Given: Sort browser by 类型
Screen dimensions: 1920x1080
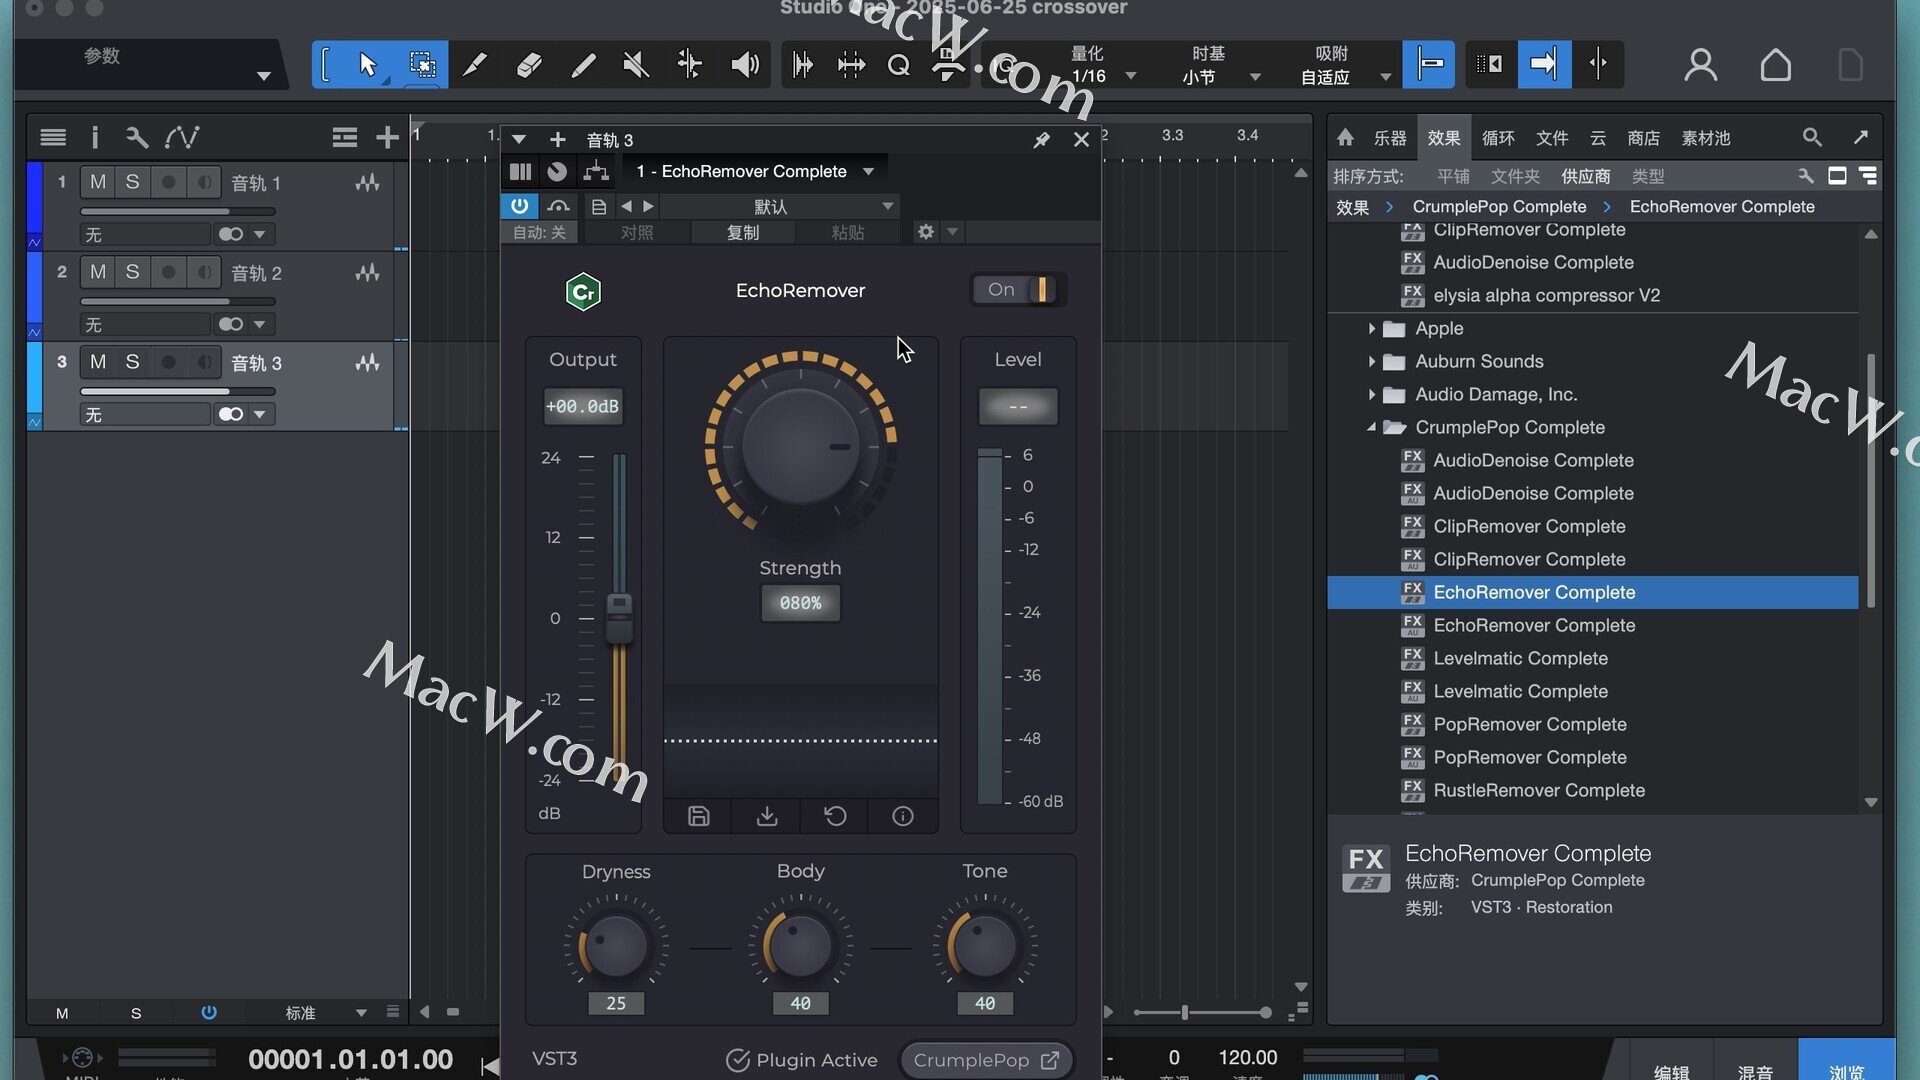Looking at the screenshot, I should click(x=1647, y=176).
